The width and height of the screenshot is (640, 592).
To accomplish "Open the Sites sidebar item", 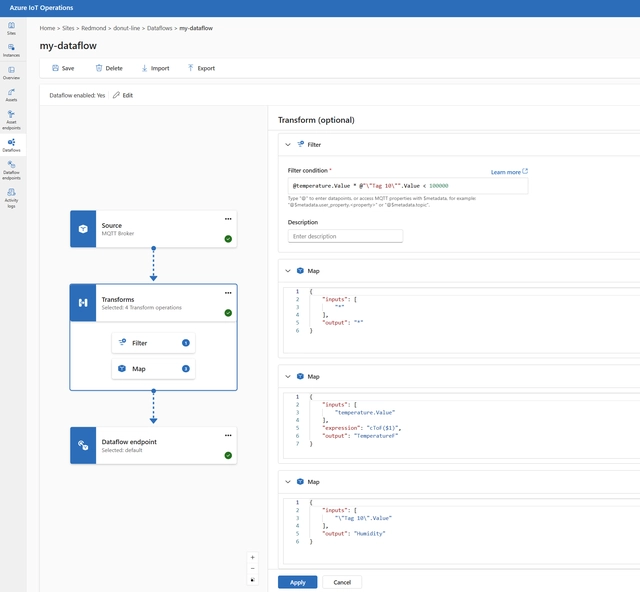I will [x=11, y=28].
